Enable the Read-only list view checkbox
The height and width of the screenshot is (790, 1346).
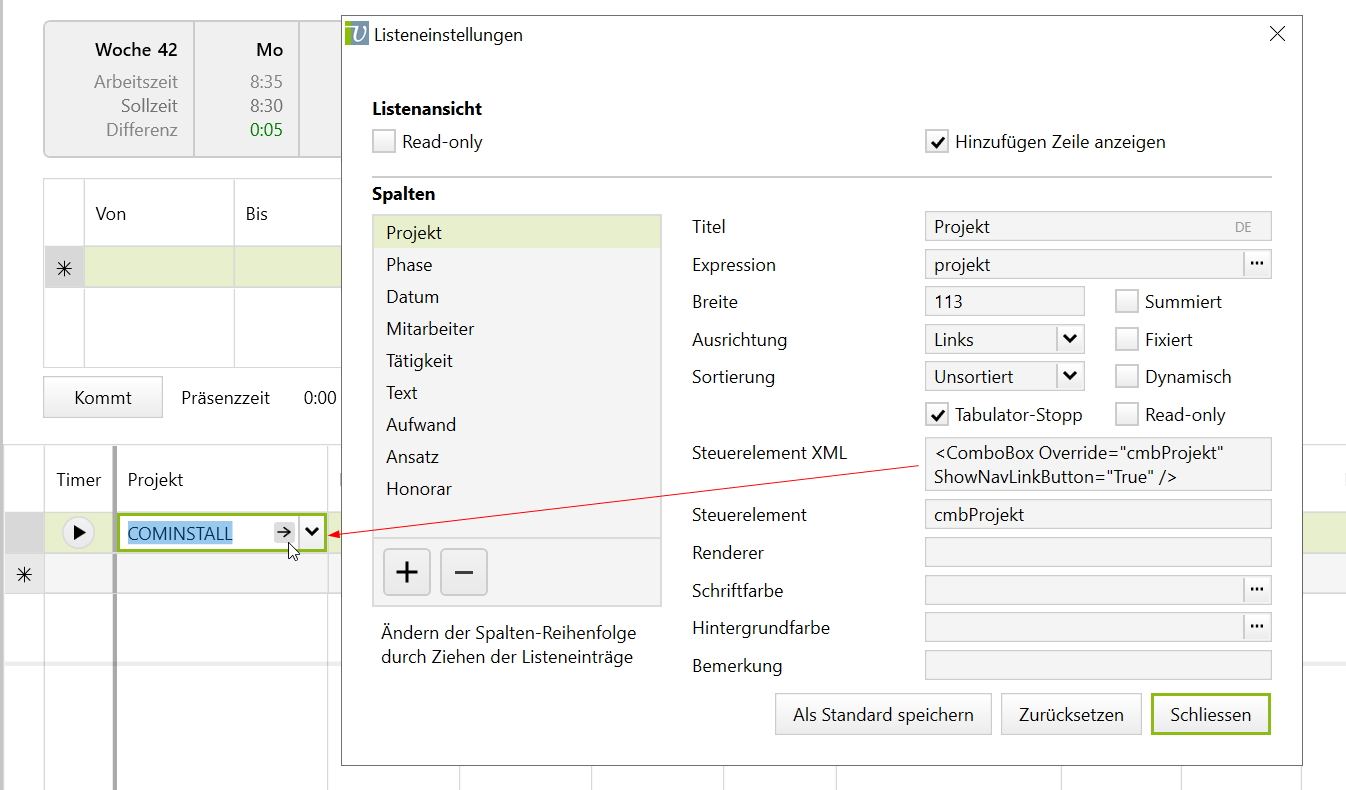coord(384,142)
